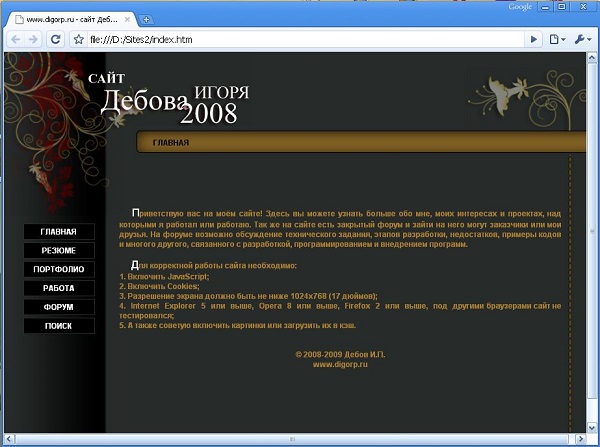Close the www.digorp.ru tab
Viewport: 600px width, 447px height.
[128, 19]
